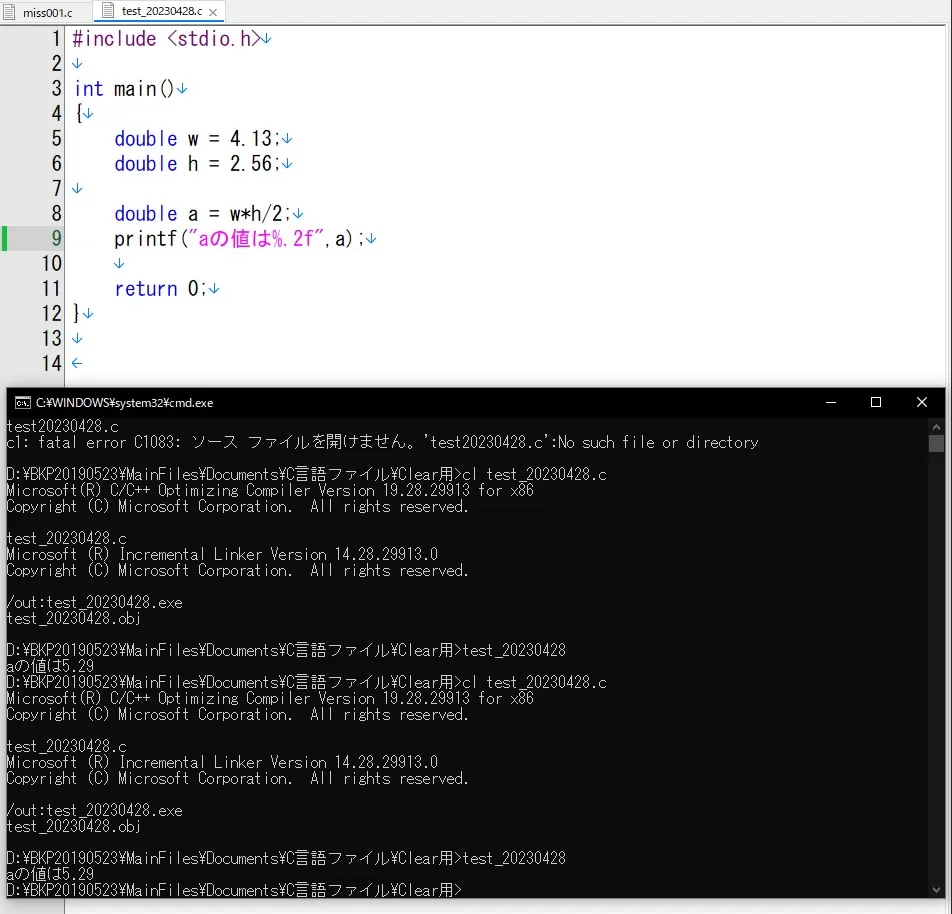This screenshot has height=914, width=952.
Task: Grab the console vertical scrollbar thumb
Action: pyautogui.click(x=936, y=444)
